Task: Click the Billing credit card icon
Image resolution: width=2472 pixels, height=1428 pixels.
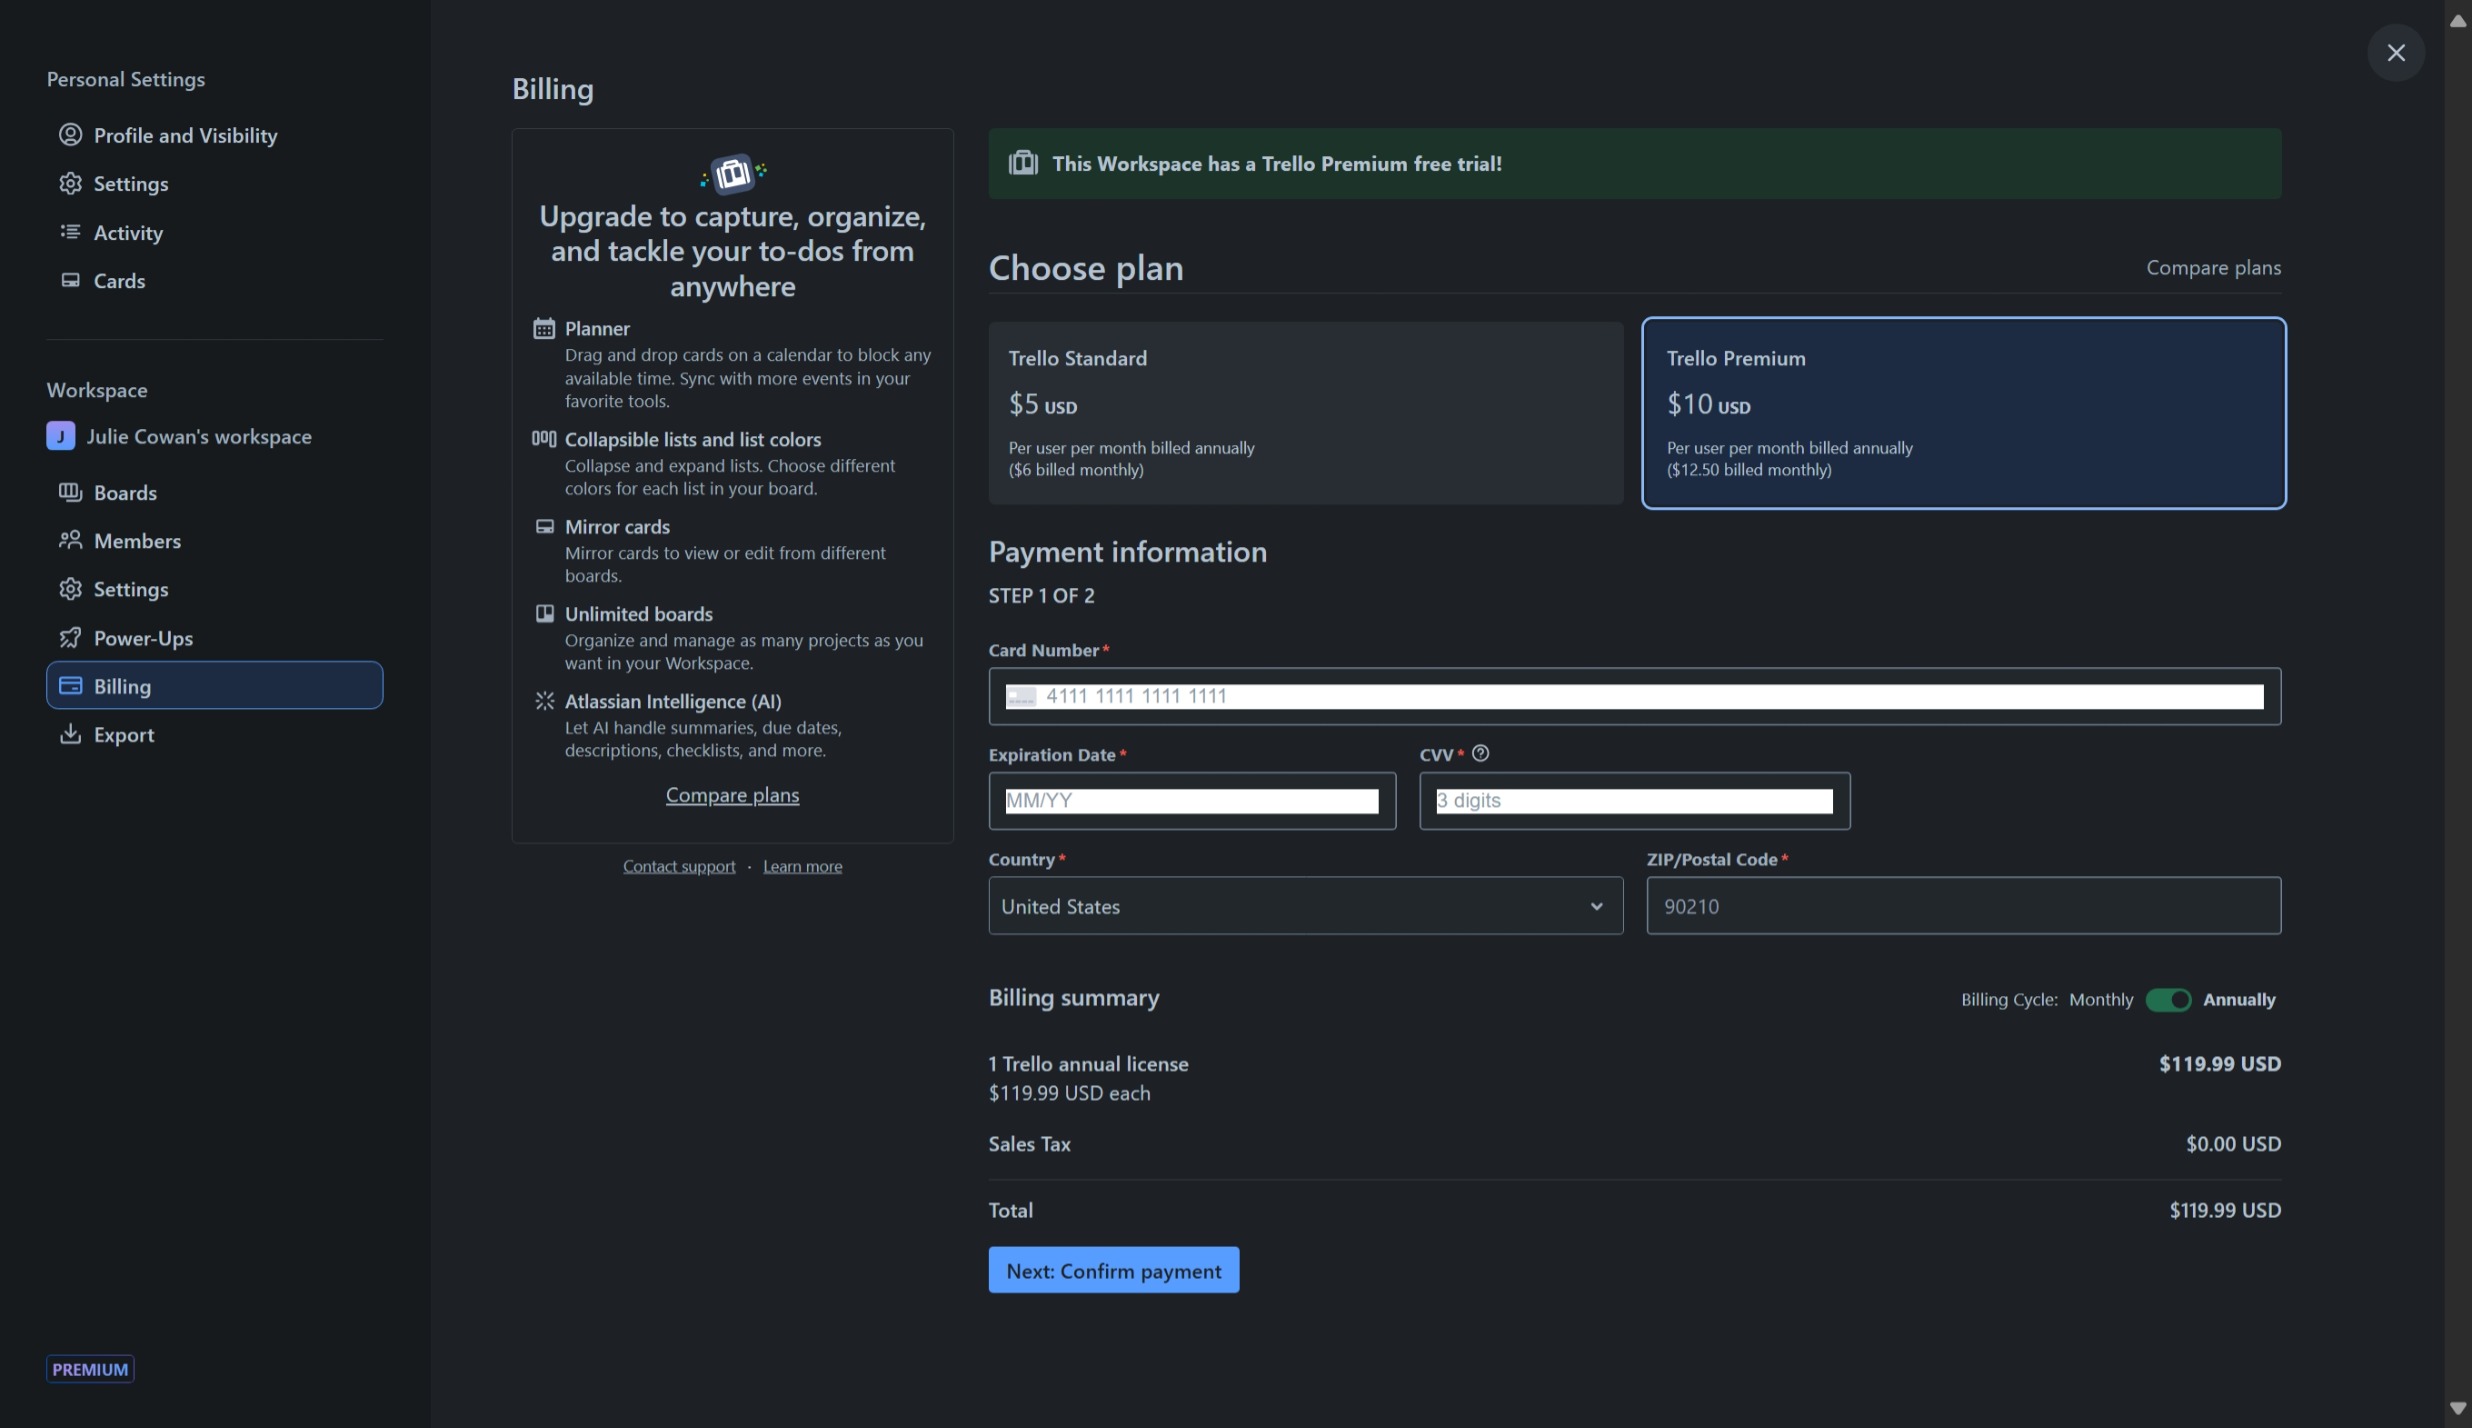Action: tap(70, 686)
